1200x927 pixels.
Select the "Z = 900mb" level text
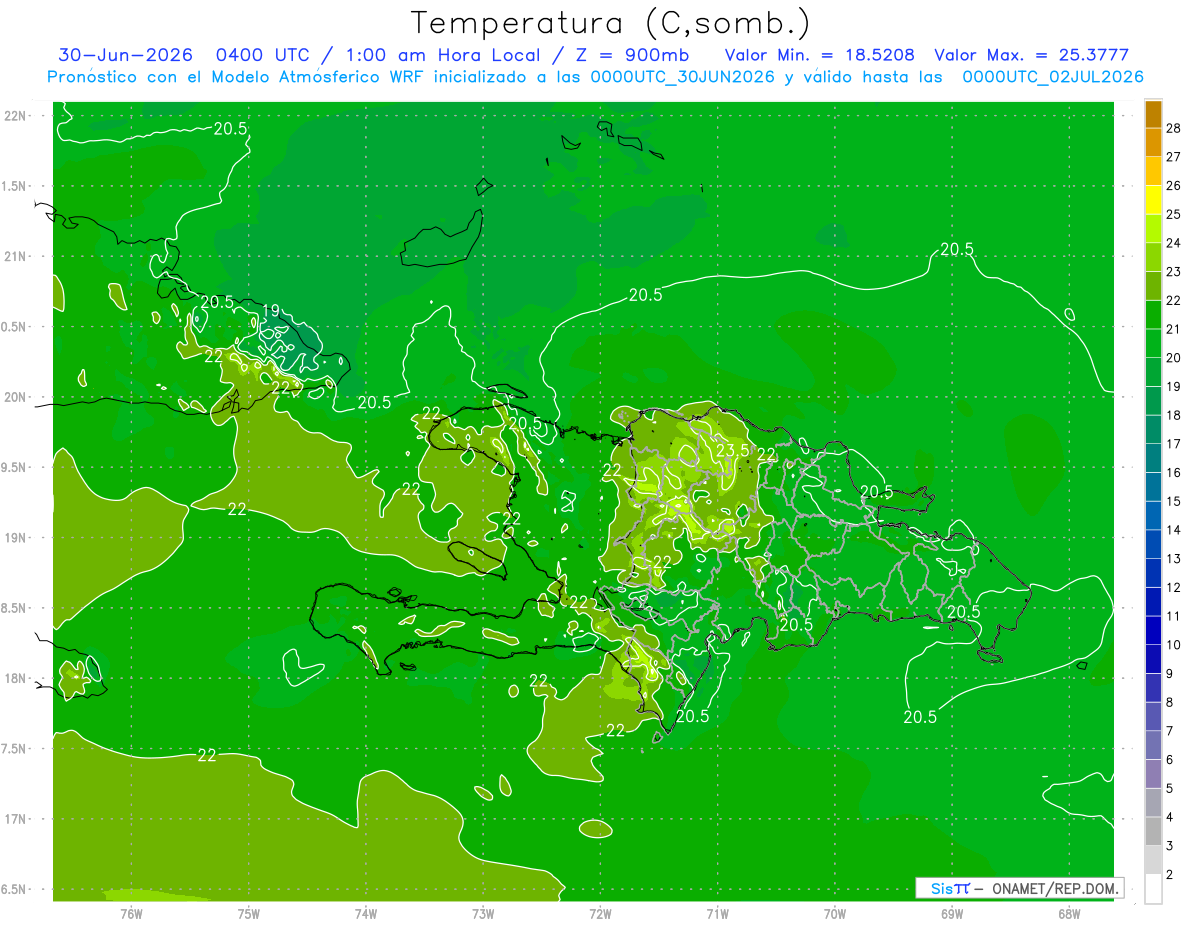point(631,55)
